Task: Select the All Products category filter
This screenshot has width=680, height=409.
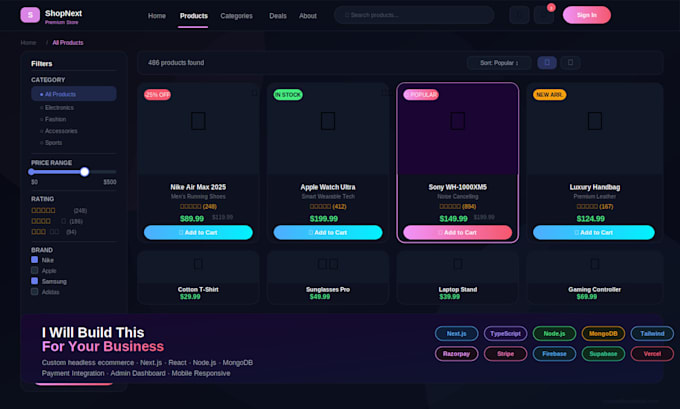Action: click(x=74, y=94)
